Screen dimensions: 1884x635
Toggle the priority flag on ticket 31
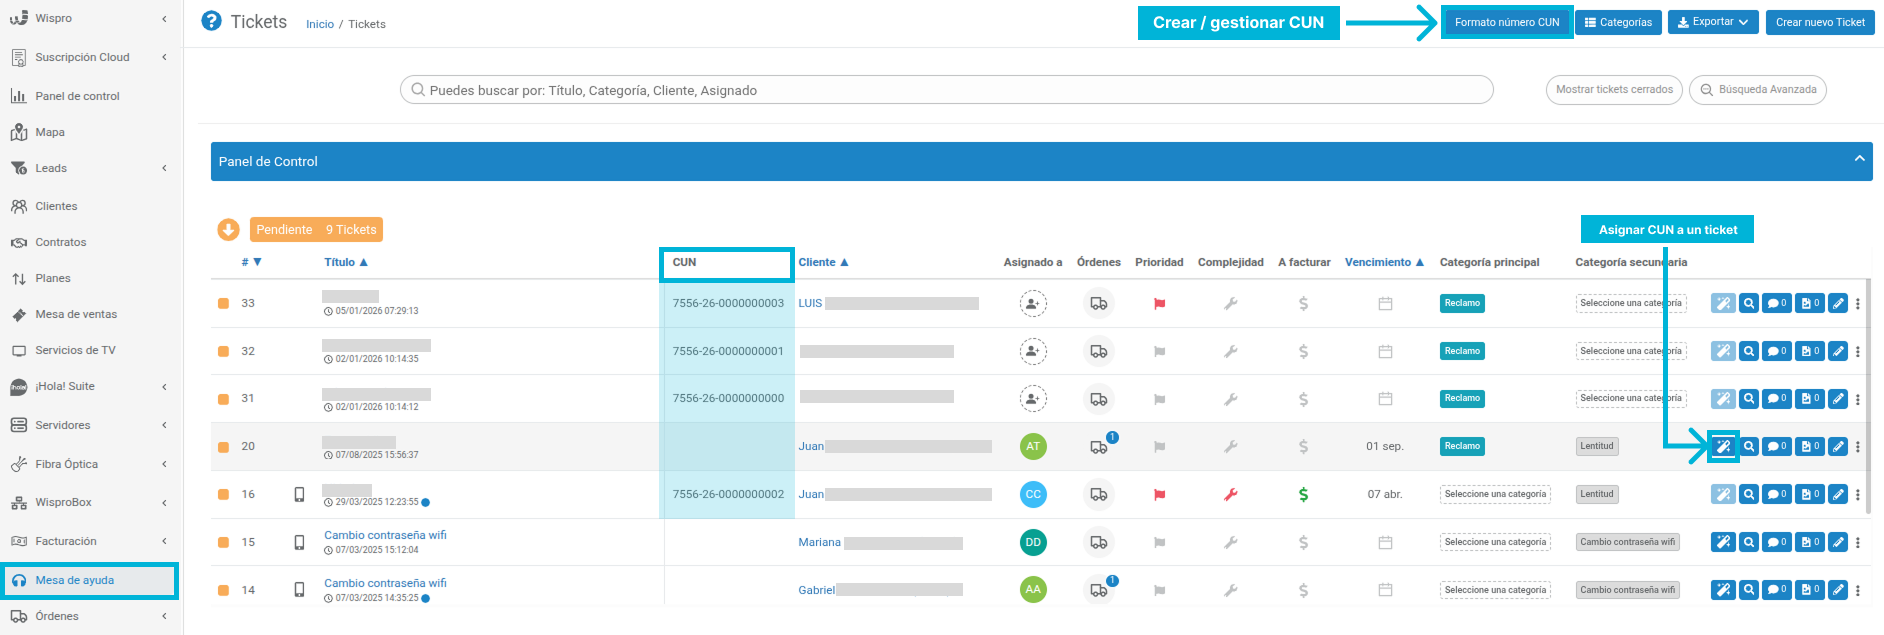tap(1159, 399)
